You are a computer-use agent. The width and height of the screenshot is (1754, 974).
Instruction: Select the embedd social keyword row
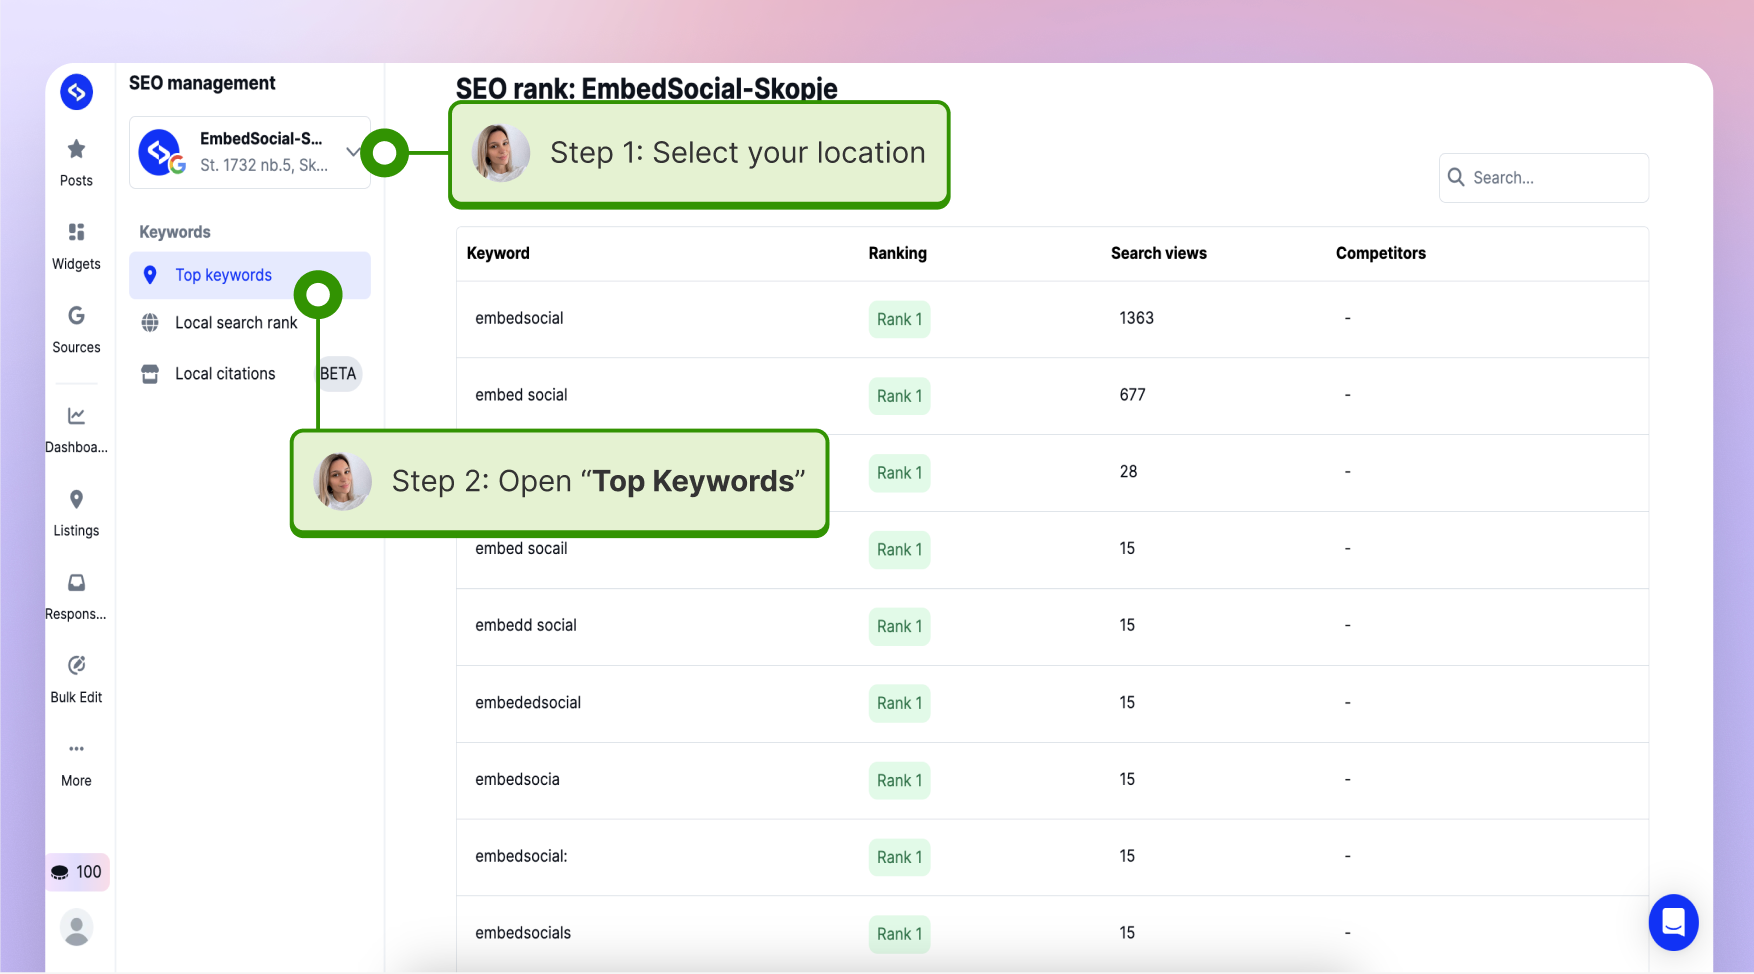point(1052,627)
